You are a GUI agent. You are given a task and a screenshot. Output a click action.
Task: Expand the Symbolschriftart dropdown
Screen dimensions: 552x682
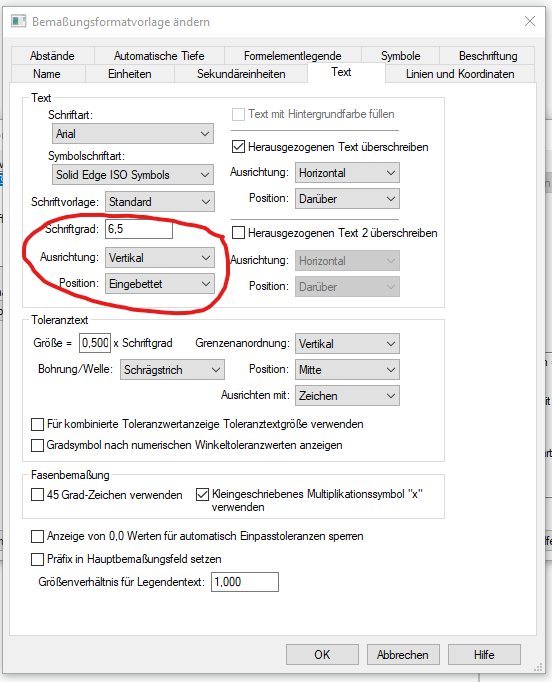(x=133, y=174)
